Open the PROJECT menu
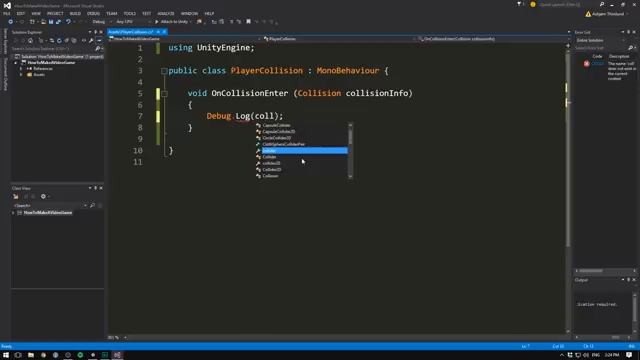640x360 pixels. coord(55,13)
